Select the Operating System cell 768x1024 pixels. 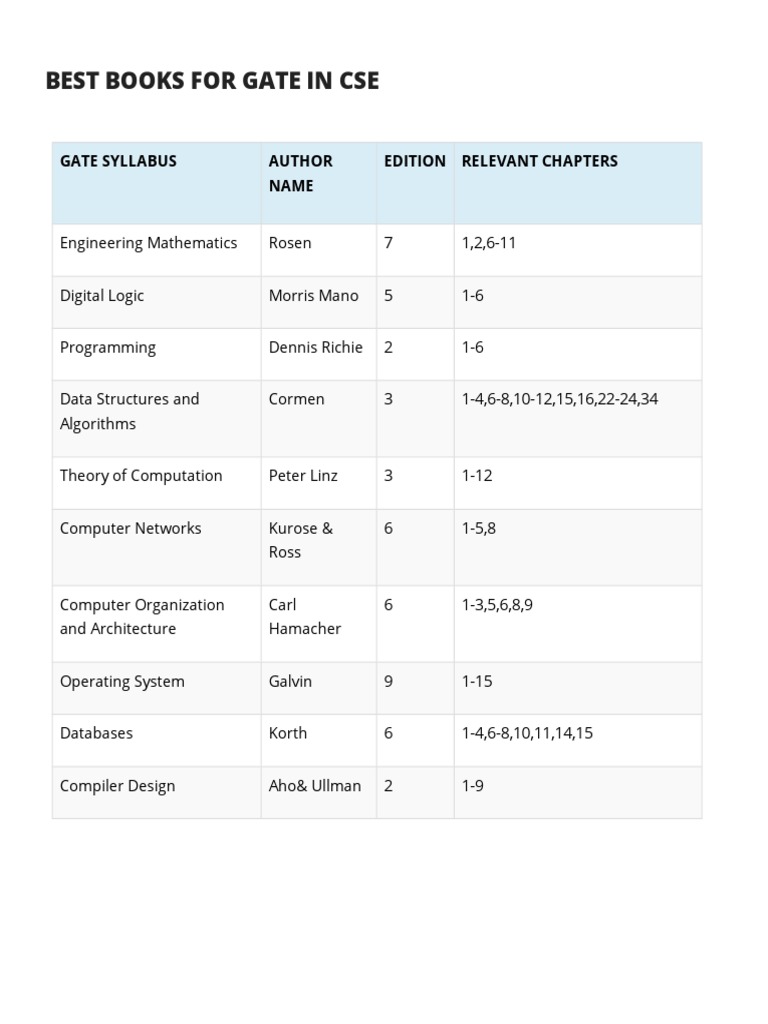click(x=122, y=682)
